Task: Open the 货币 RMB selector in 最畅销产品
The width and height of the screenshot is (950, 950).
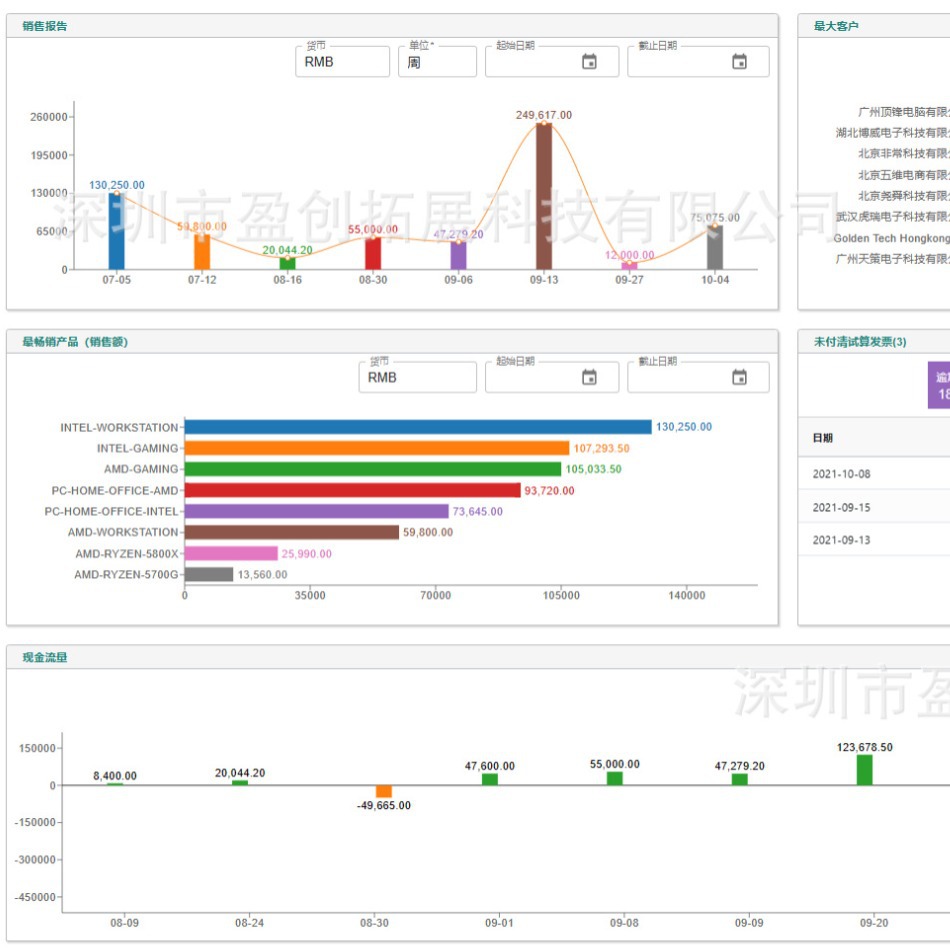Action: (x=417, y=378)
